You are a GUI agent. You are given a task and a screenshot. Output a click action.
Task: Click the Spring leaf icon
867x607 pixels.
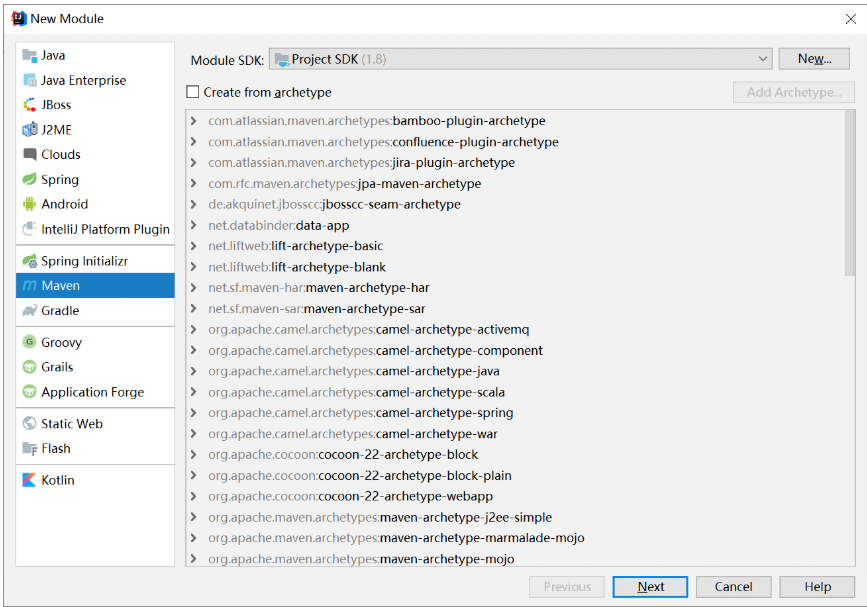coord(29,179)
